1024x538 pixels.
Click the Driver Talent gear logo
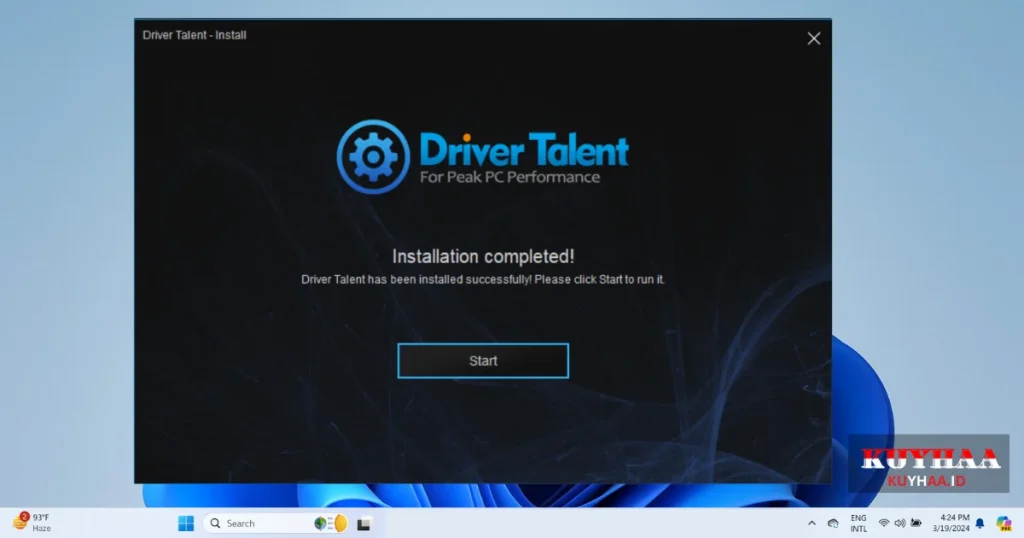point(373,157)
